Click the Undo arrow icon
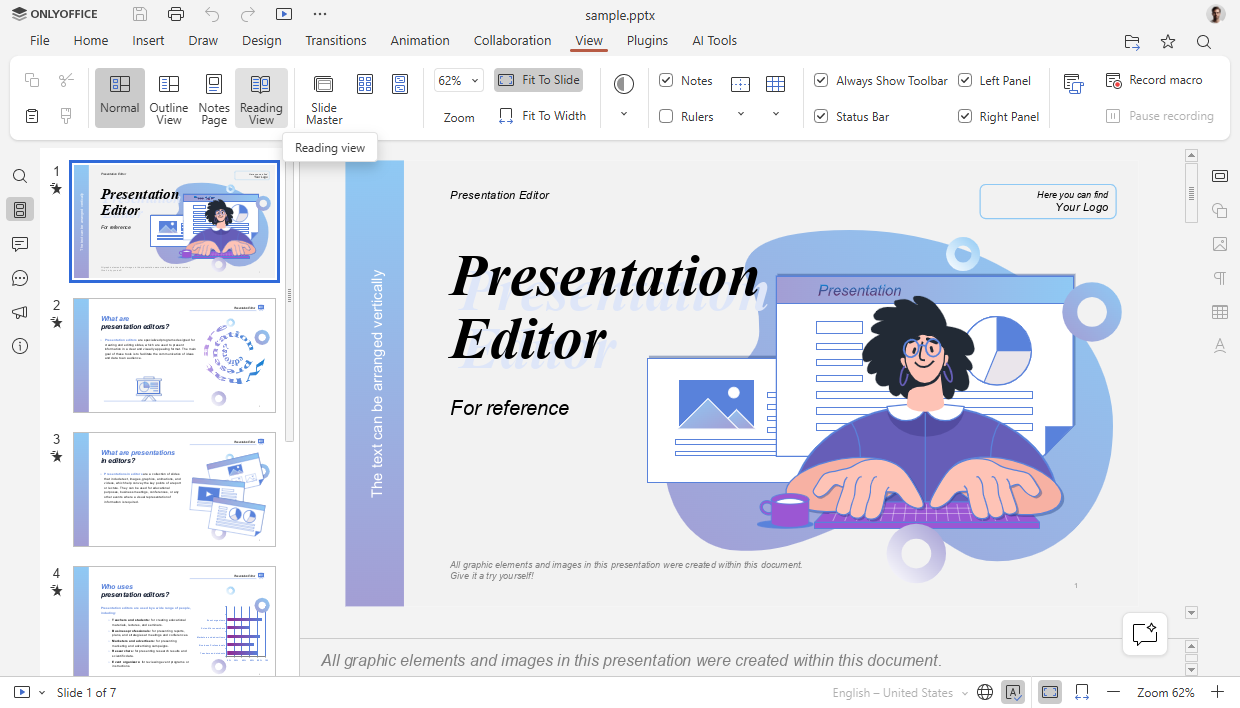The height and width of the screenshot is (708, 1240). point(212,14)
